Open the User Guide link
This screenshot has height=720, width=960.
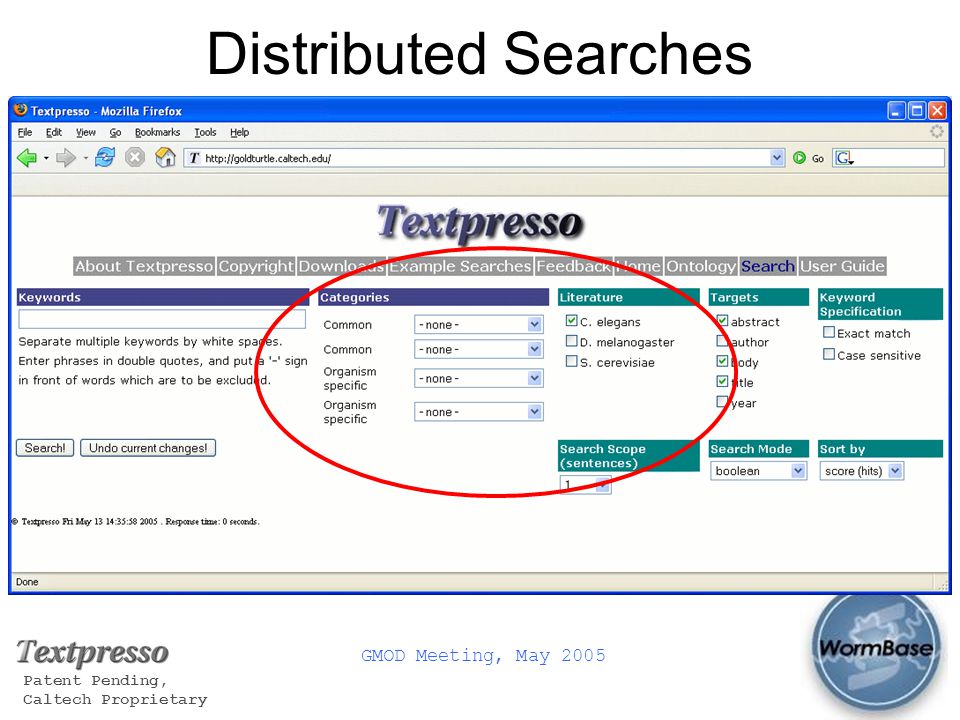(x=842, y=266)
